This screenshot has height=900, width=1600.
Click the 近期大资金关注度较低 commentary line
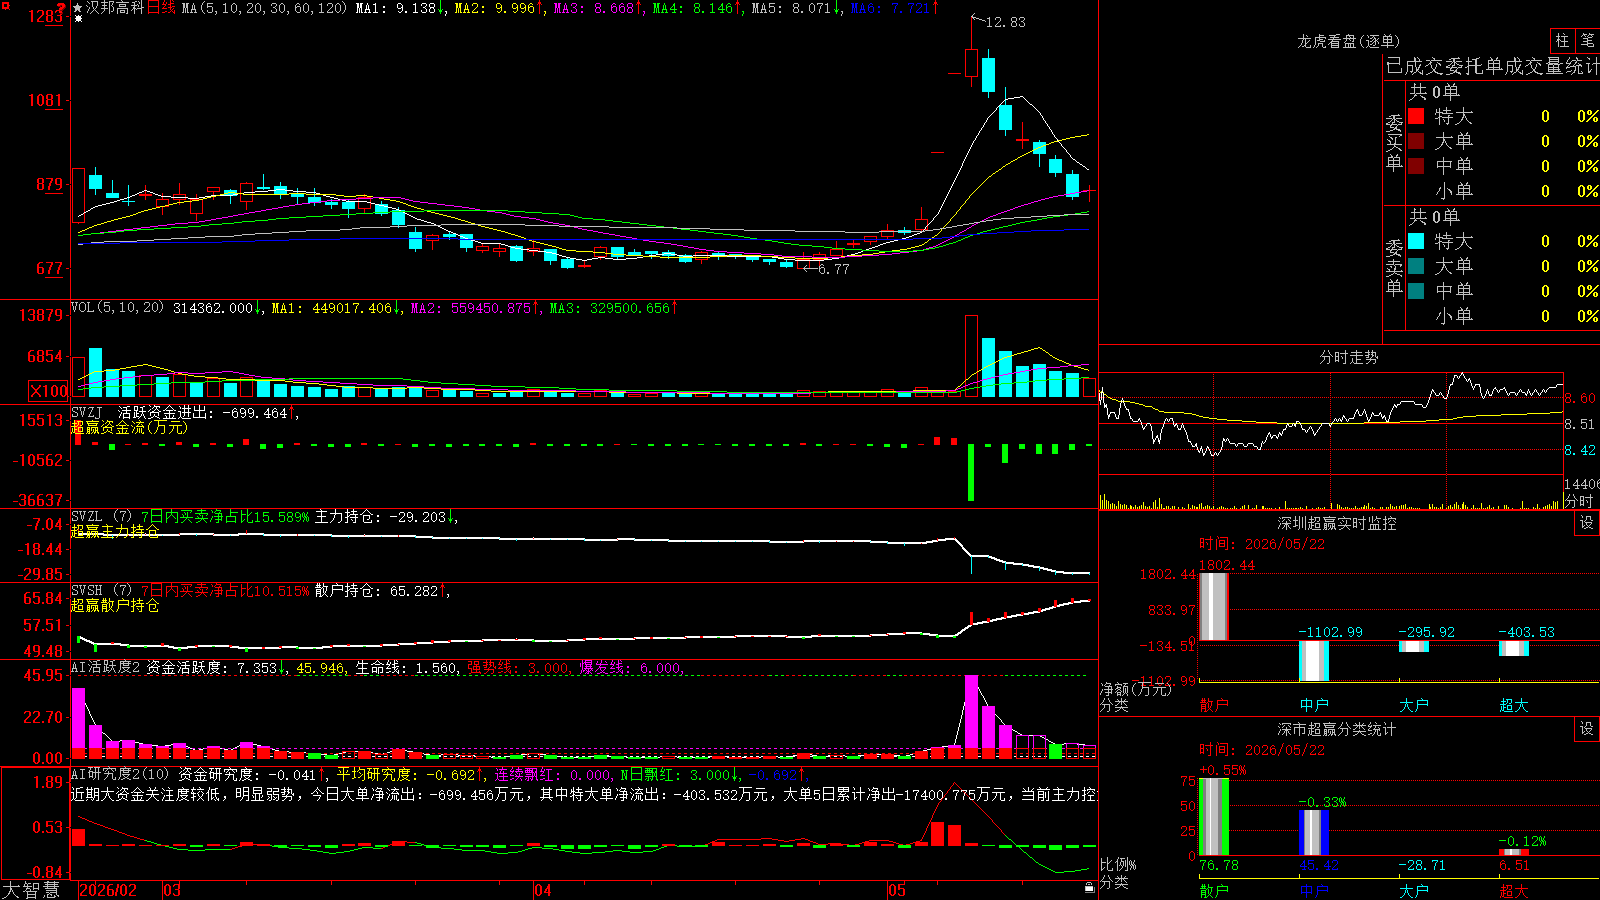[x=584, y=794]
